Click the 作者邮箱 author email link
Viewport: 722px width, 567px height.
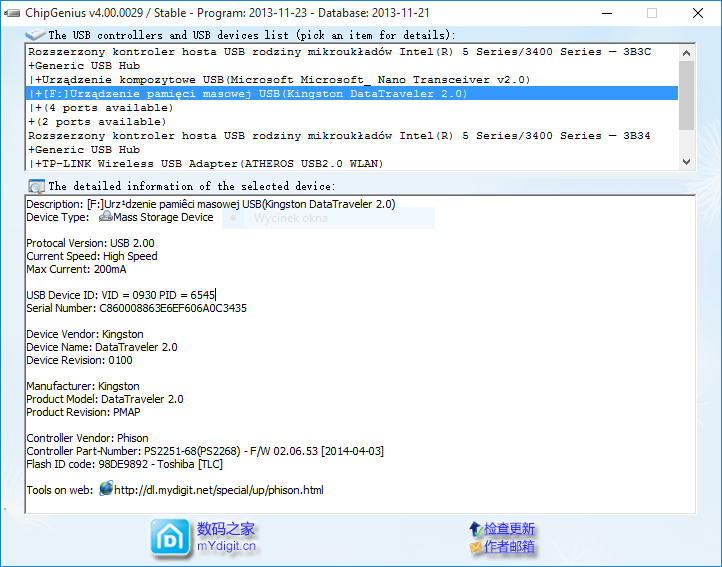(509, 547)
